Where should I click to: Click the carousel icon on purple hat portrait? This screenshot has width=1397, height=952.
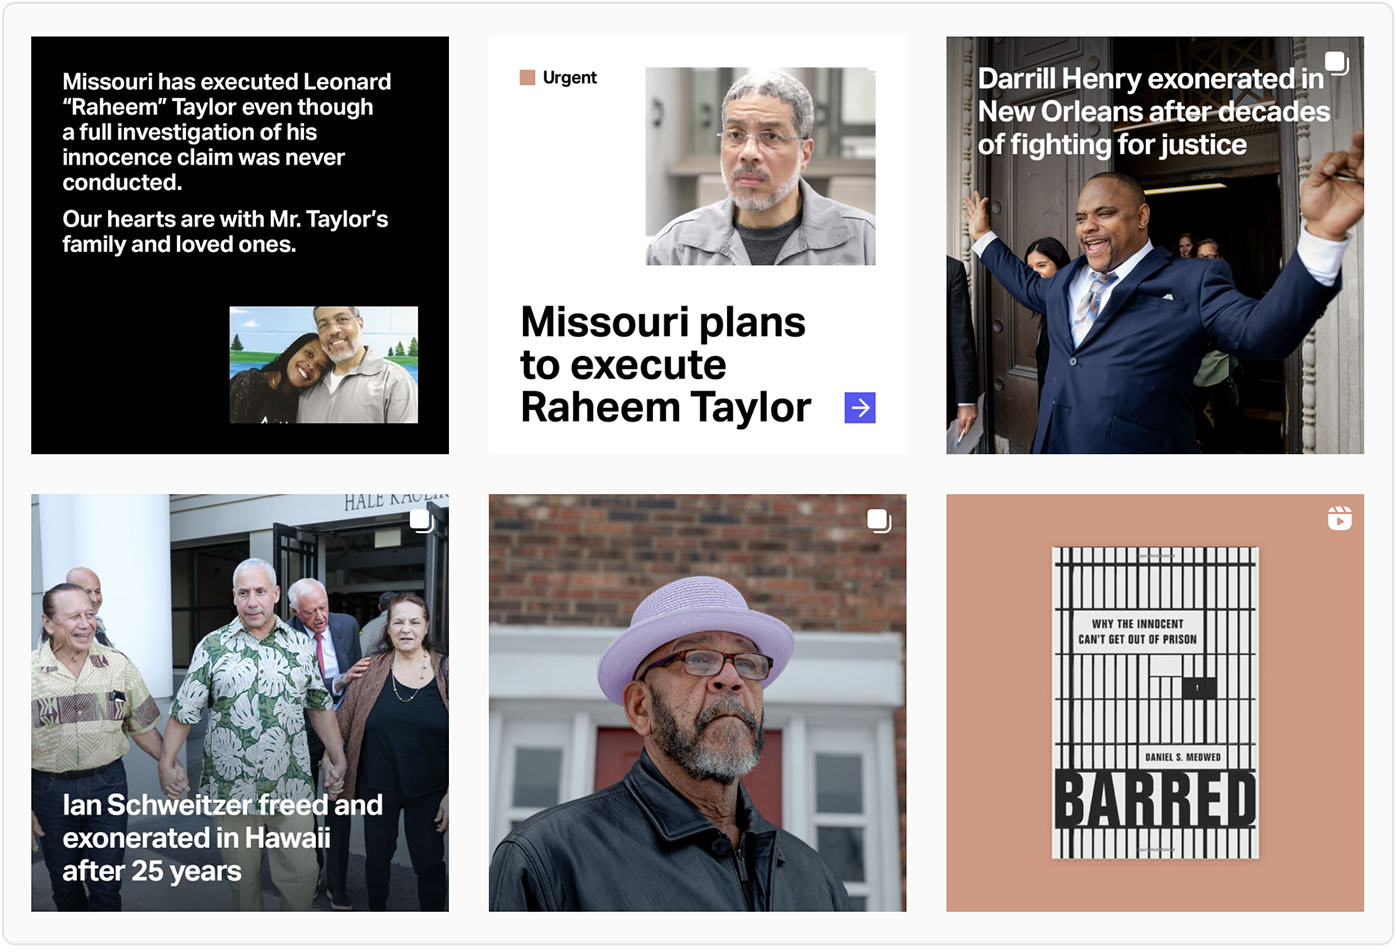(878, 521)
